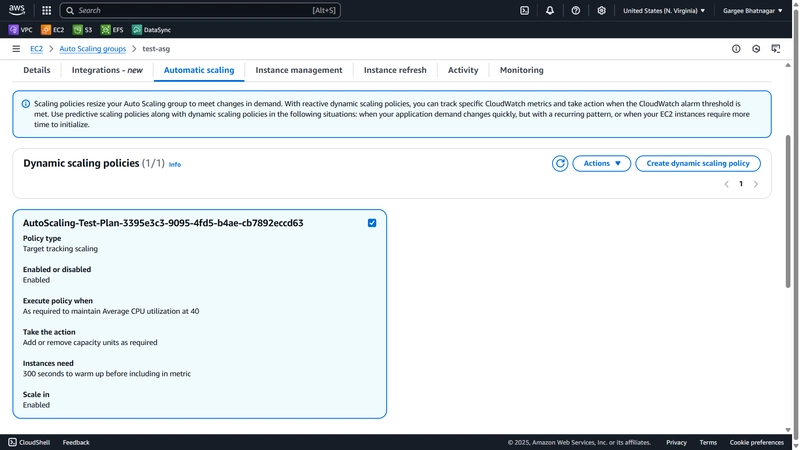Screen dimensions: 800x450
Task: Go to next policies page arrow
Action: click(x=756, y=184)
